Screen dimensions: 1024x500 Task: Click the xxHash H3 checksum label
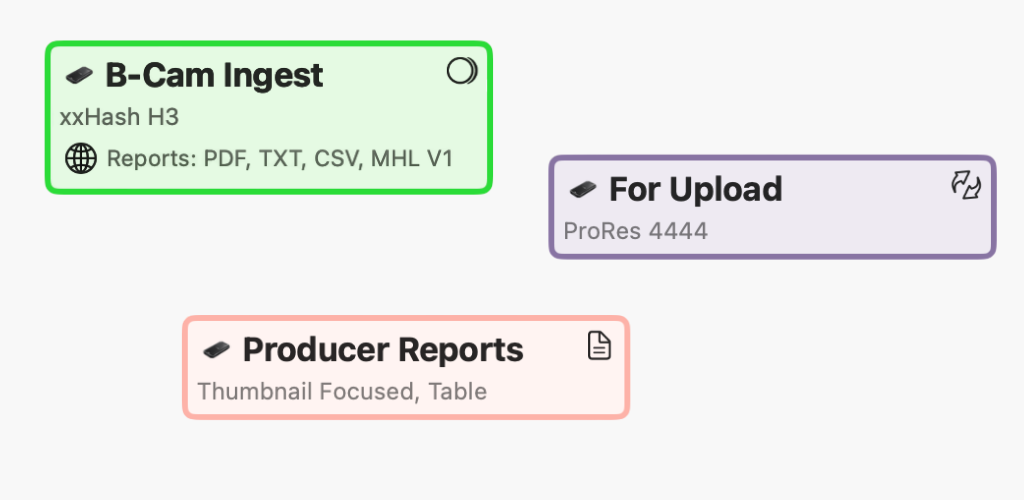click(120, 117)
